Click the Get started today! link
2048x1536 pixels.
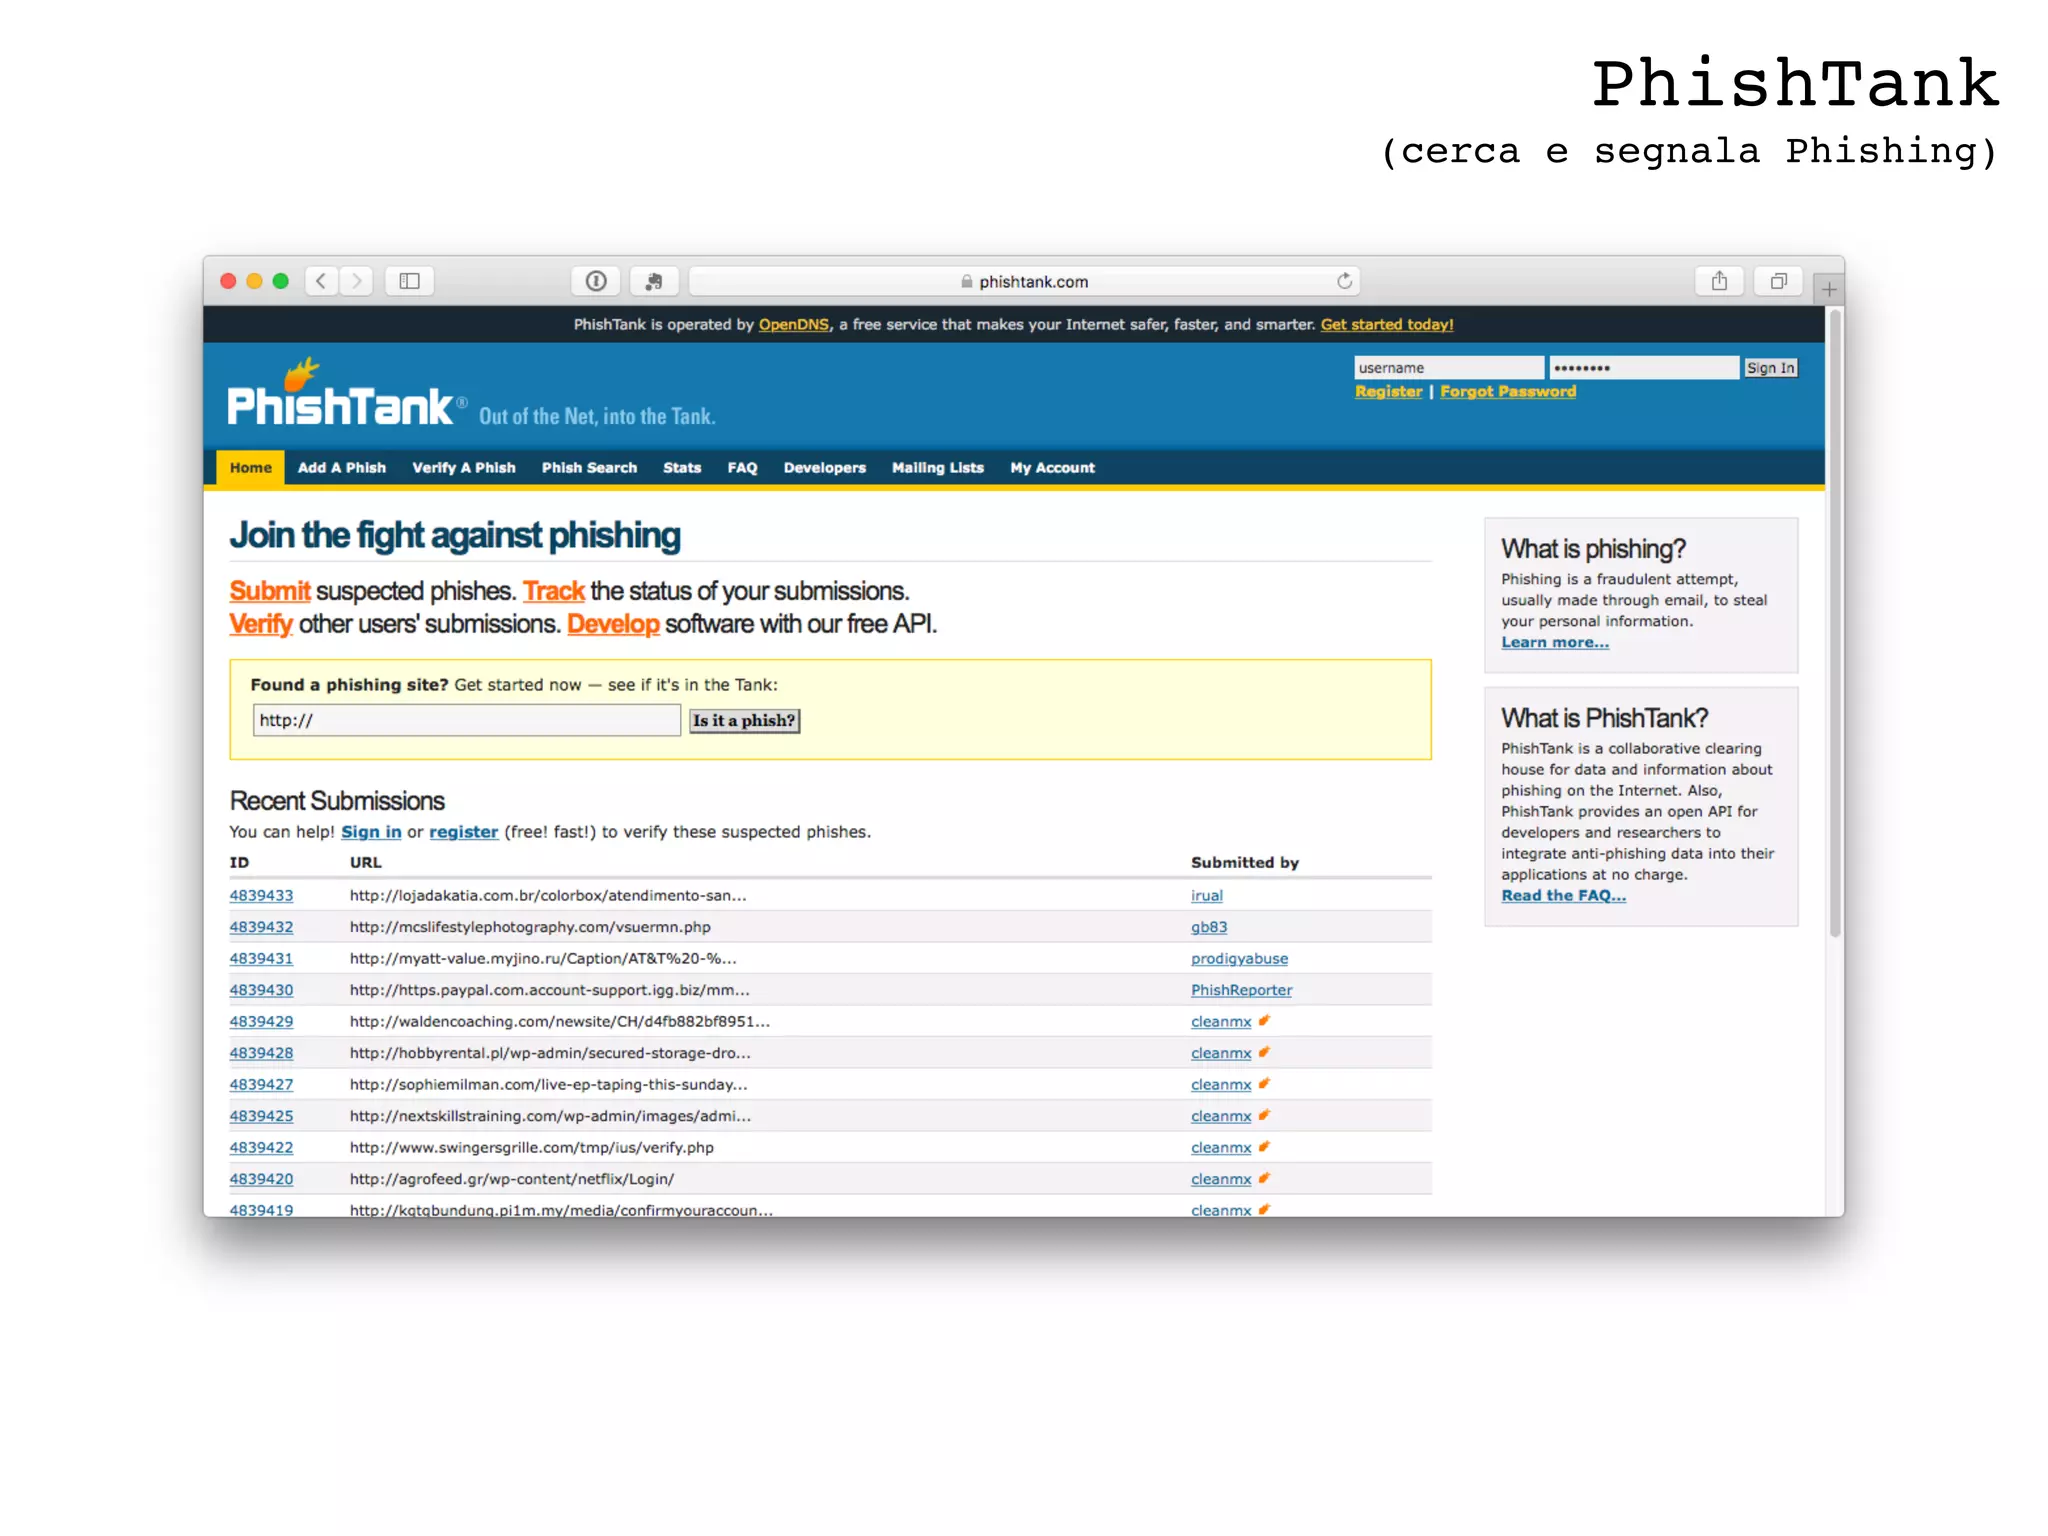1387,324
